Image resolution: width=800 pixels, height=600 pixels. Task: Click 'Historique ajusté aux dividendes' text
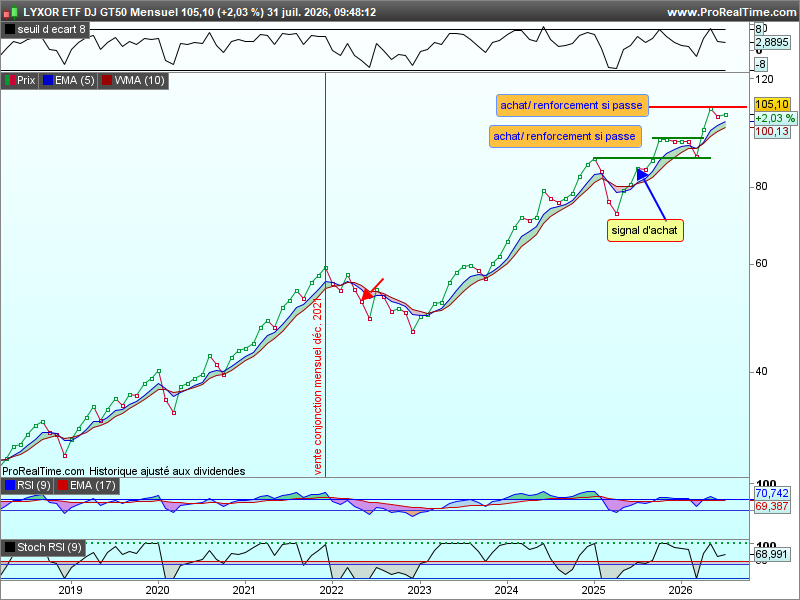(167, 471)
